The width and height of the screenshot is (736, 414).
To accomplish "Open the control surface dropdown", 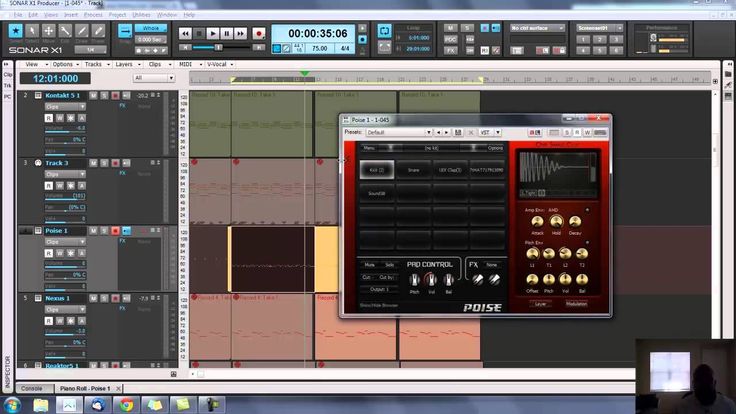I will [x=537, y=28].
